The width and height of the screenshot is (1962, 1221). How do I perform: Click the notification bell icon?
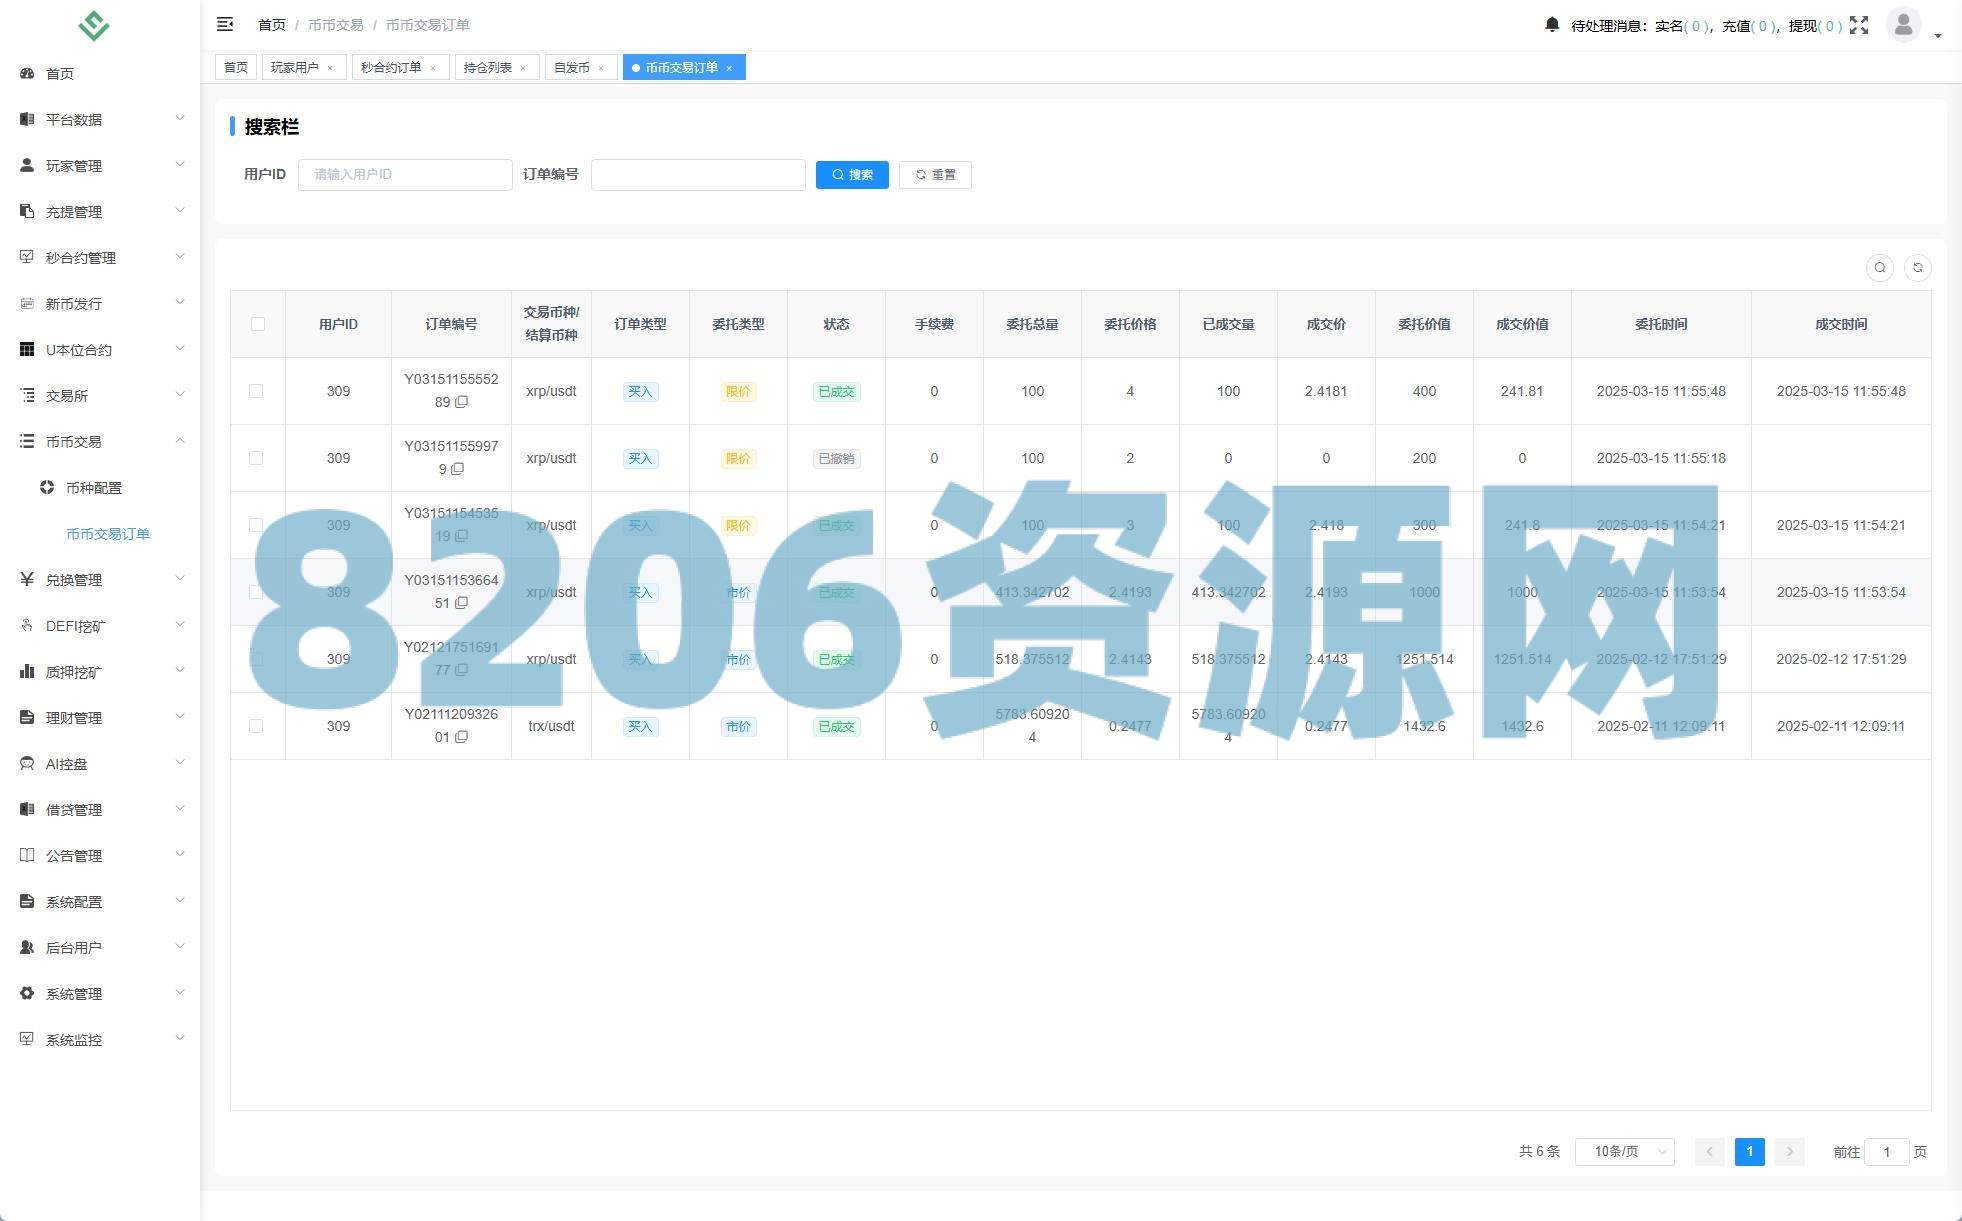point(1551,25)
